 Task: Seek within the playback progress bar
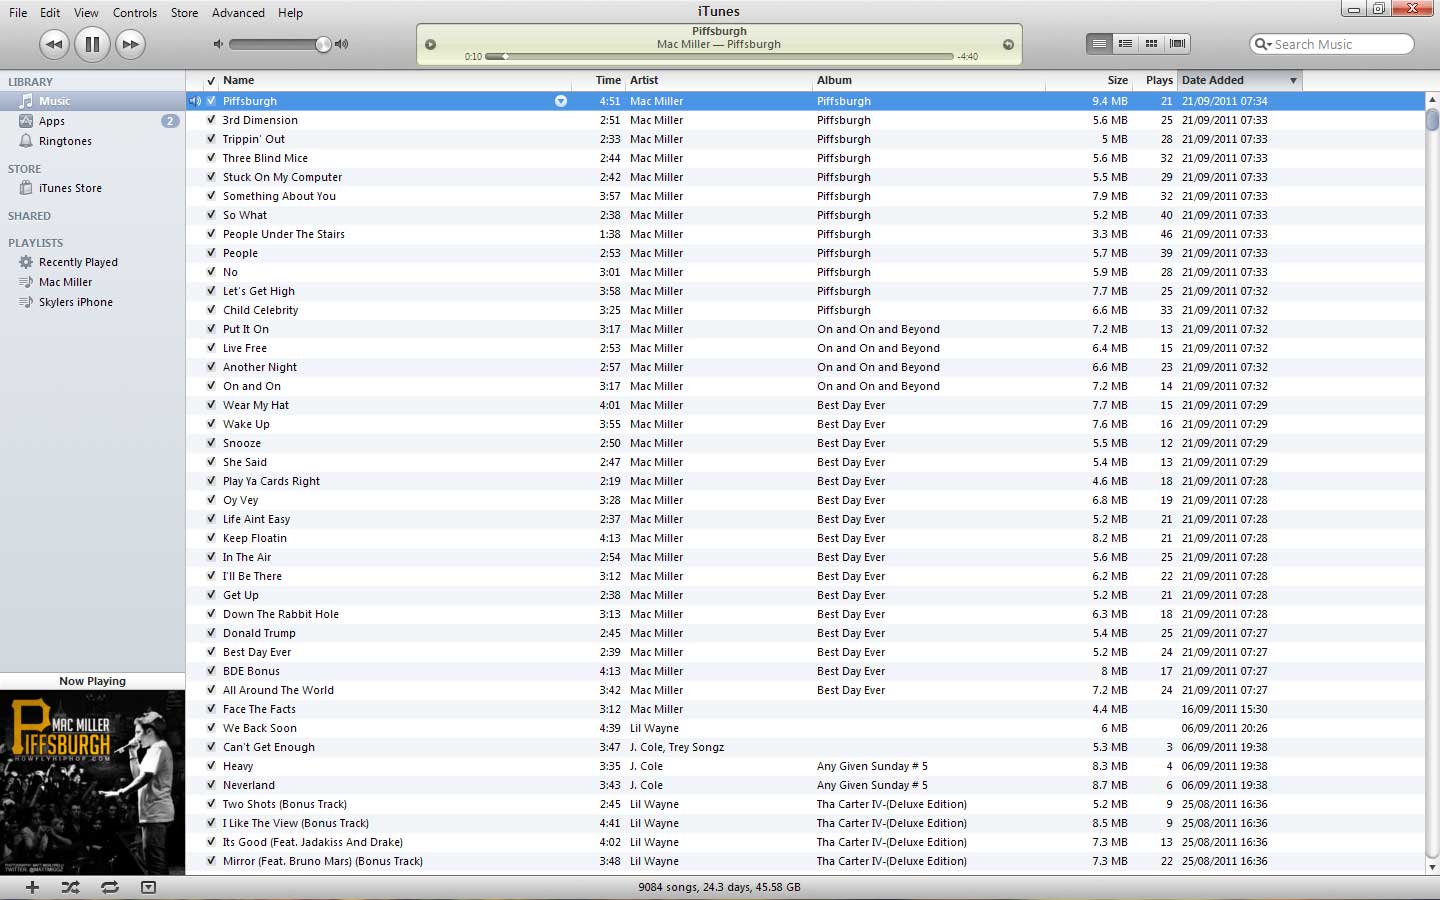[x=719, y=57]
